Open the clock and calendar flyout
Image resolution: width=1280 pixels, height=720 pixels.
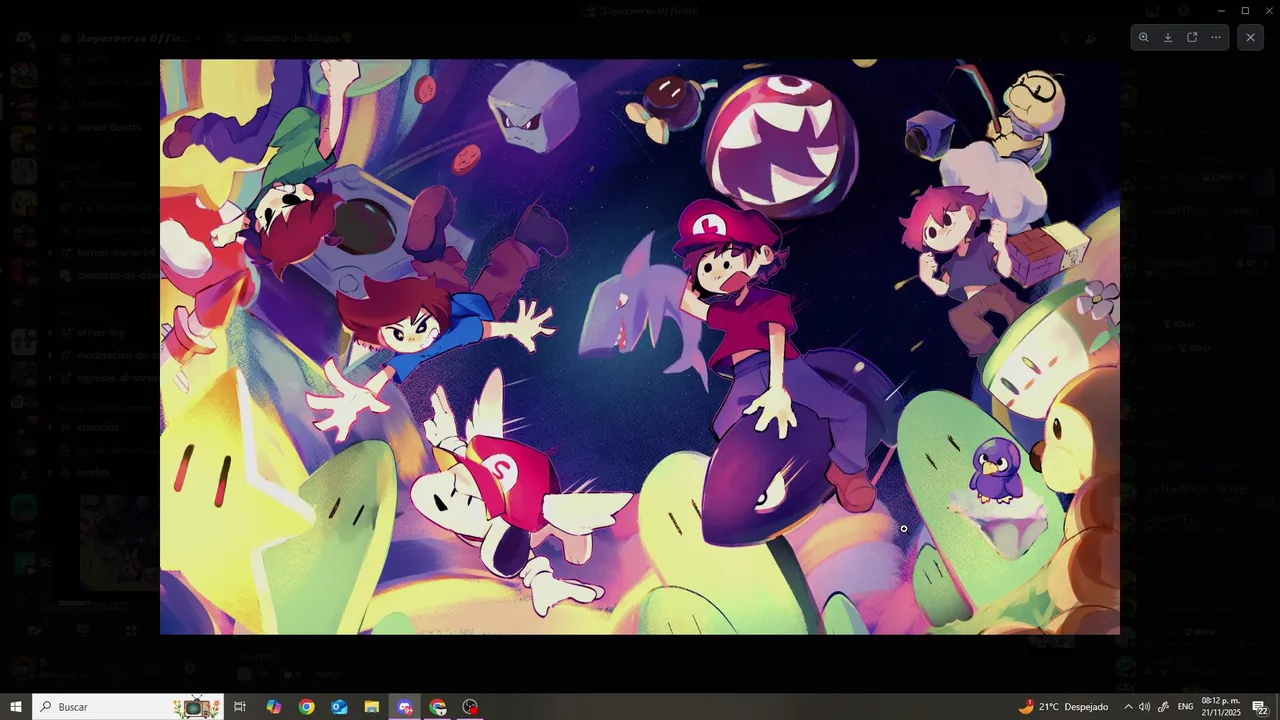click(x=1221, y=707)
